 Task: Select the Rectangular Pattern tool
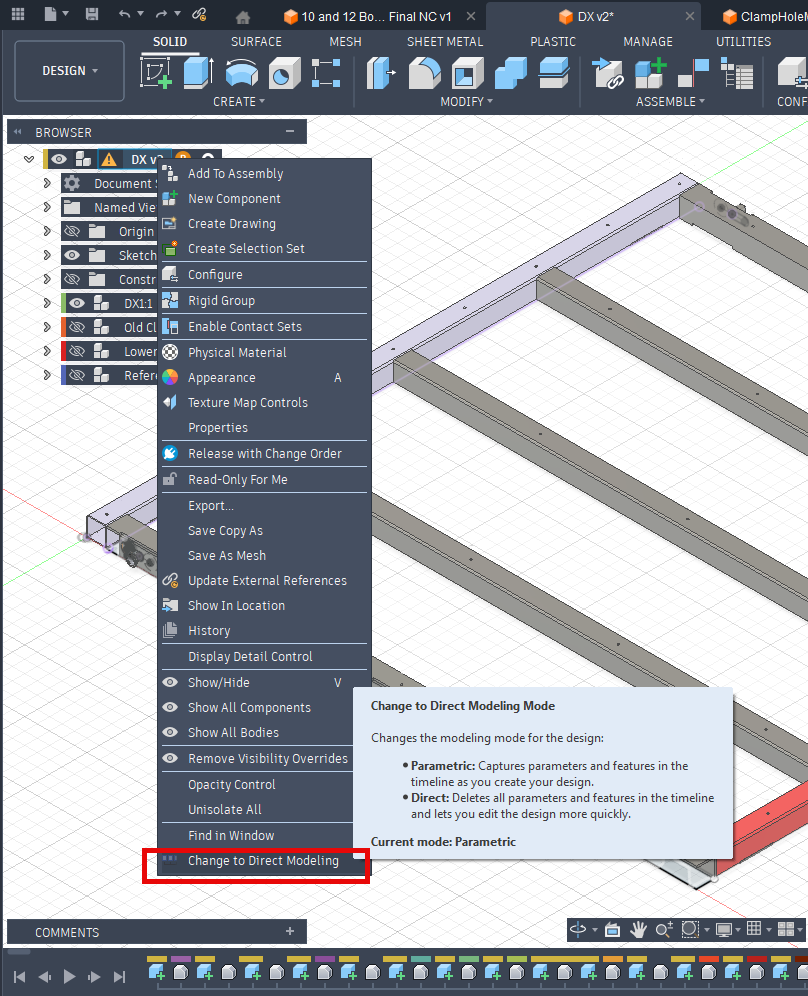click(x=326, y=72)
